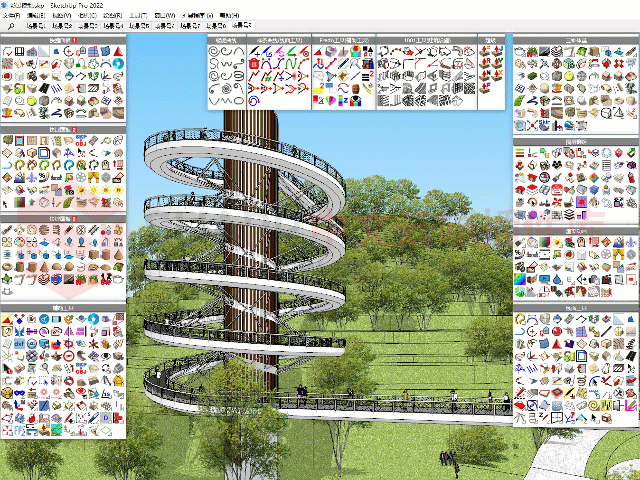Select the first spiral curve icon
640x480 pixels.
coord(215,52)
